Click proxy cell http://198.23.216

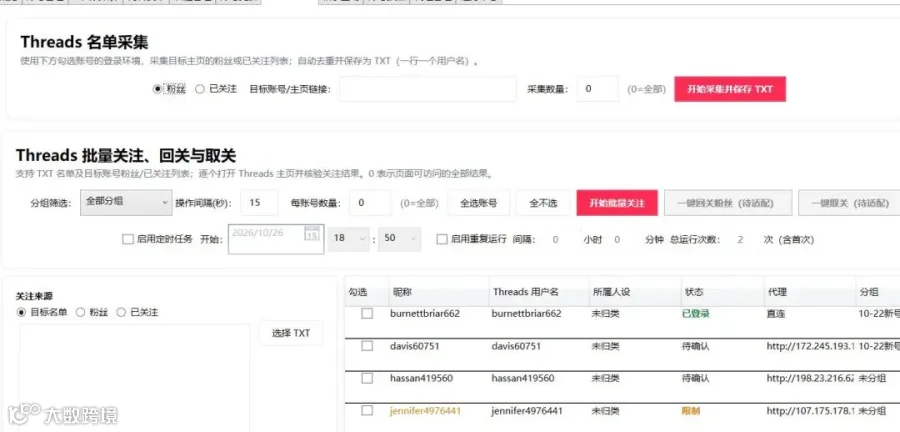(810, 378)
